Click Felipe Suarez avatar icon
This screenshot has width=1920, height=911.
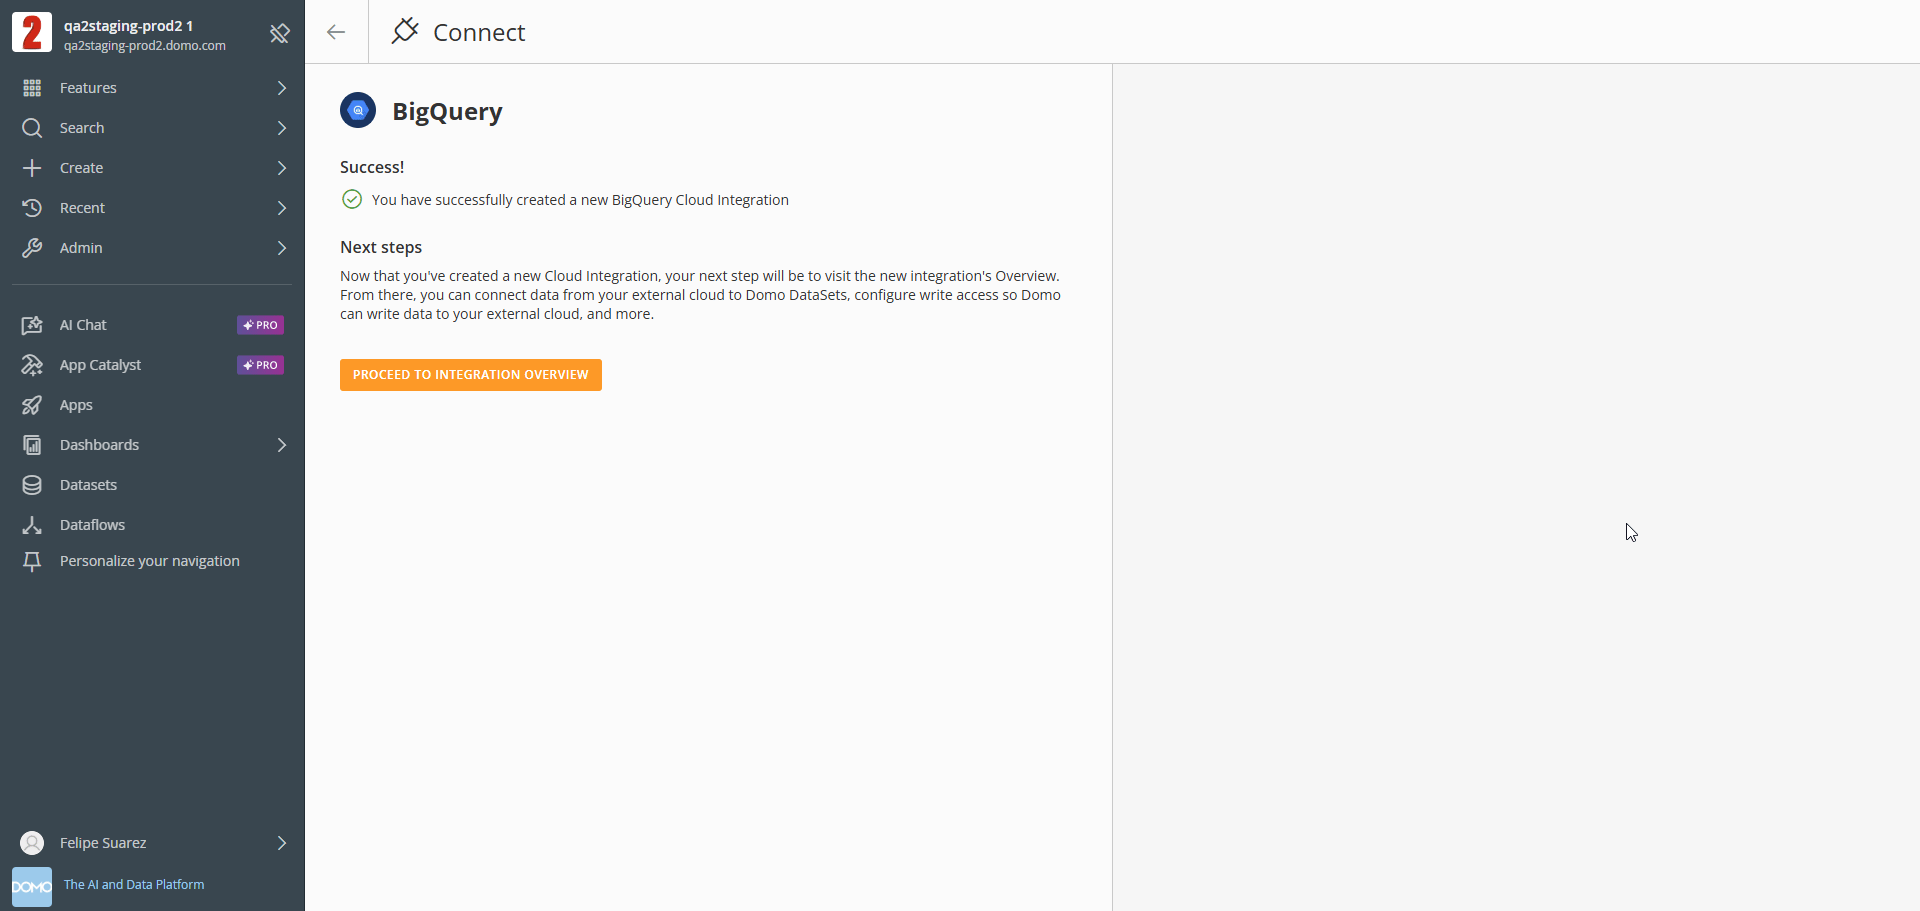click(x=32, y=843)
